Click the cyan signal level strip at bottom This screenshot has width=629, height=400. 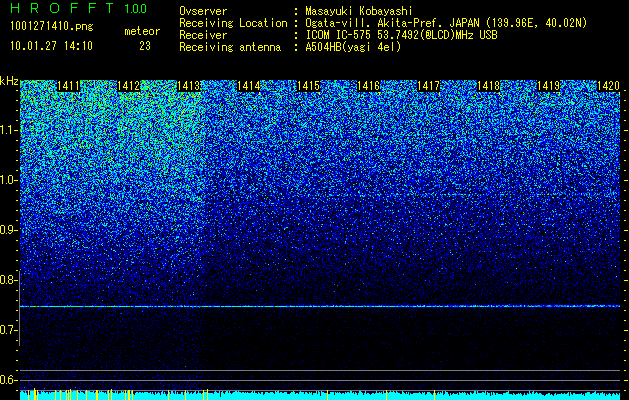point(320,395)
